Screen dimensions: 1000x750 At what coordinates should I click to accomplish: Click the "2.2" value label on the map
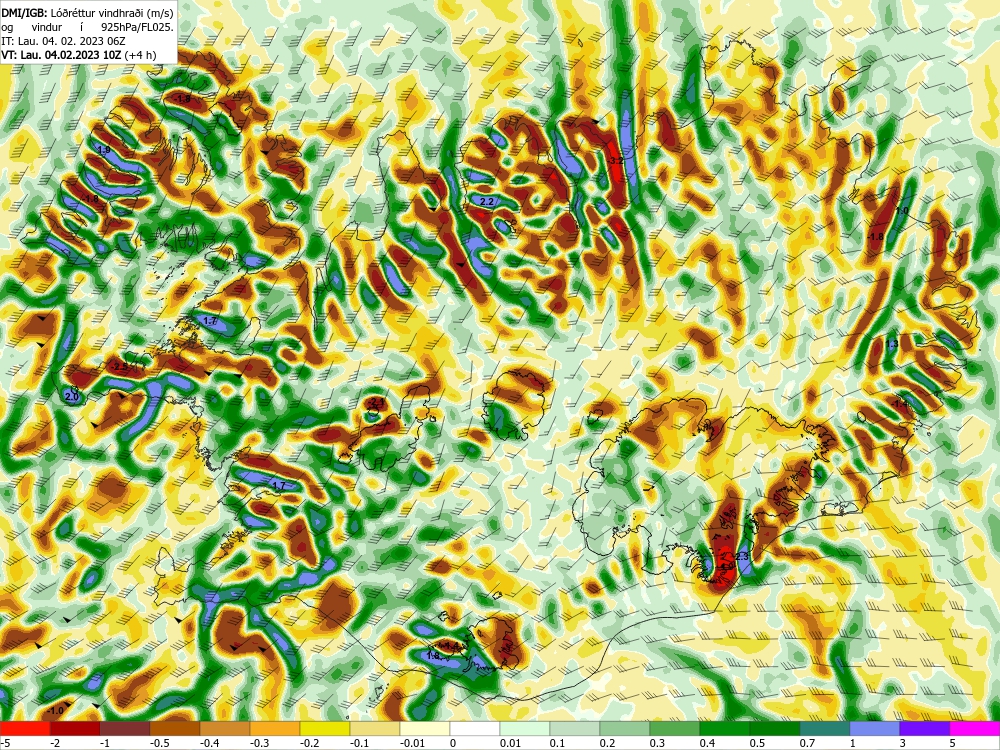486,202
